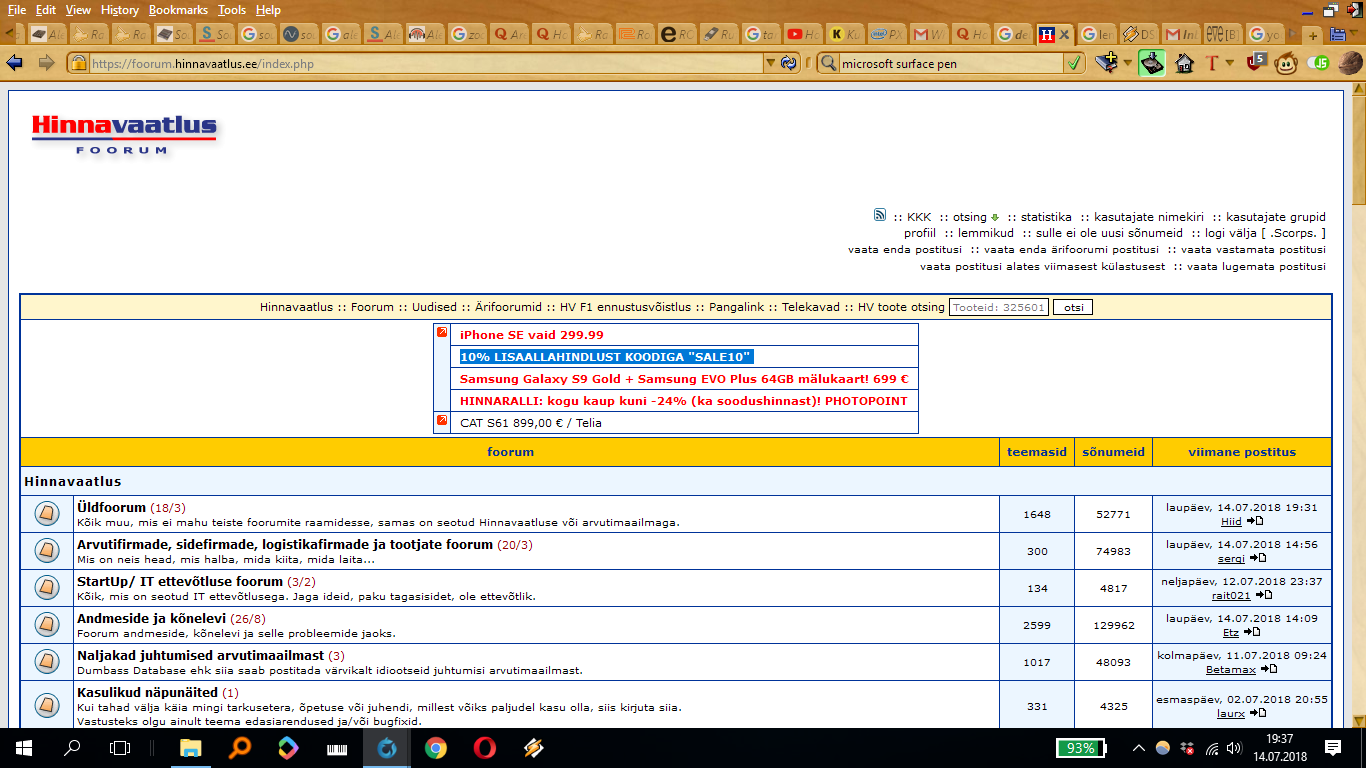Open the History menu
Image resolution: width=1366 pixels, height=768 pixels.
tap(120, 10)
